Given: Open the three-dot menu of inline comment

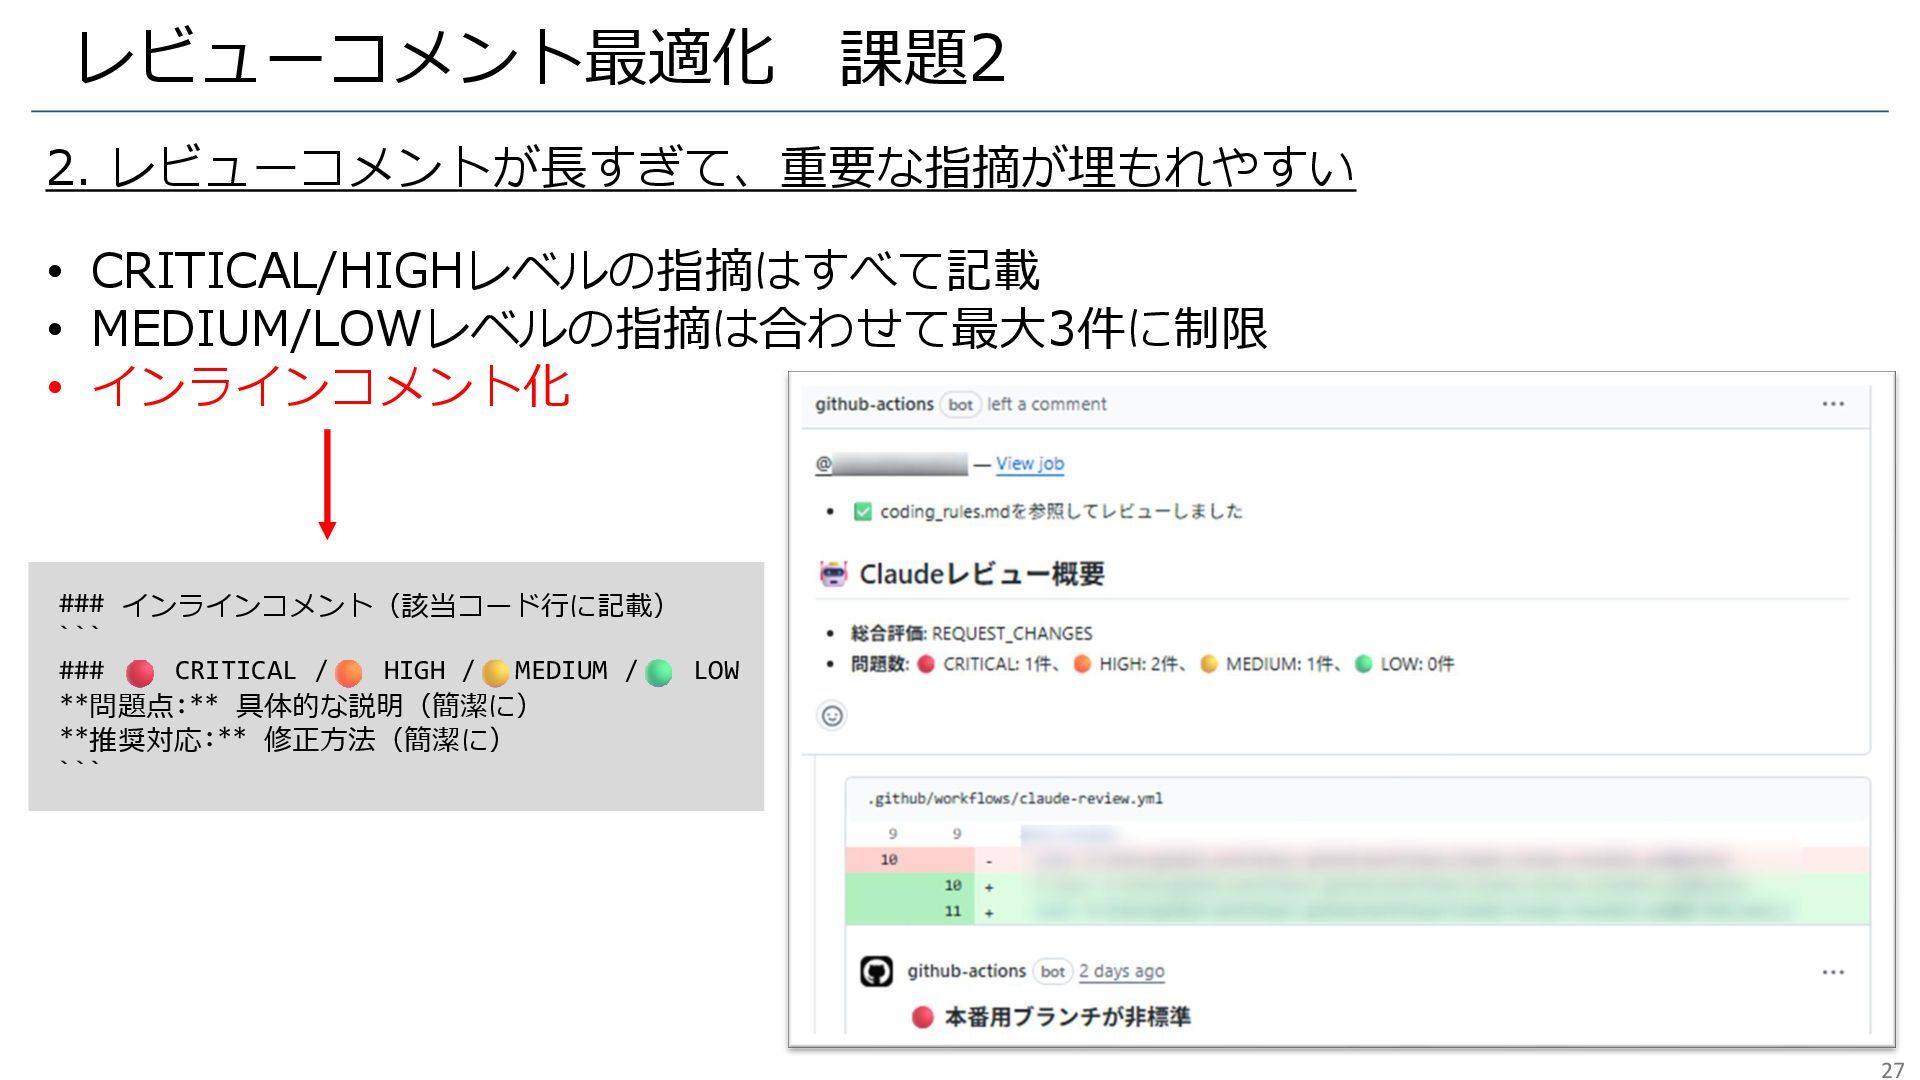Looking at the screenshot, I should pyautogui.click(x=1832, y=972).
